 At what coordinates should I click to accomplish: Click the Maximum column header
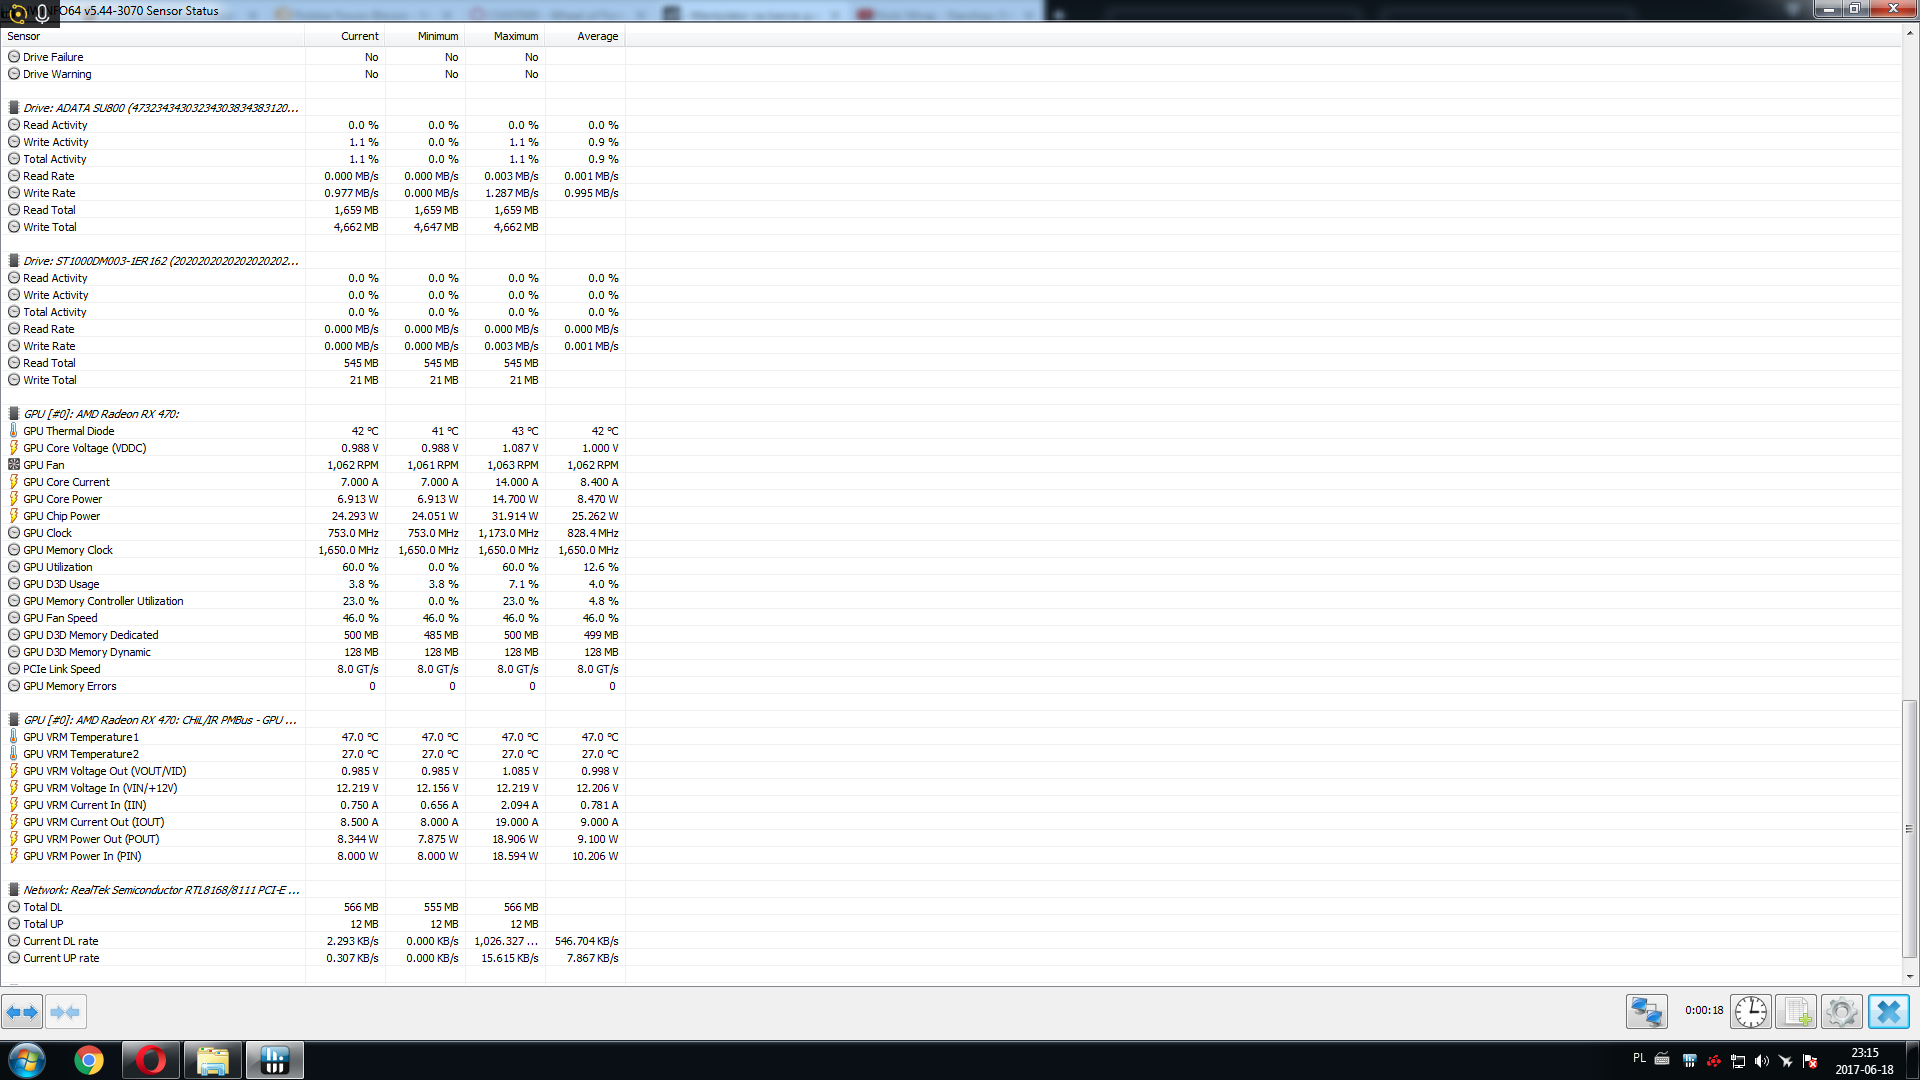505,36
